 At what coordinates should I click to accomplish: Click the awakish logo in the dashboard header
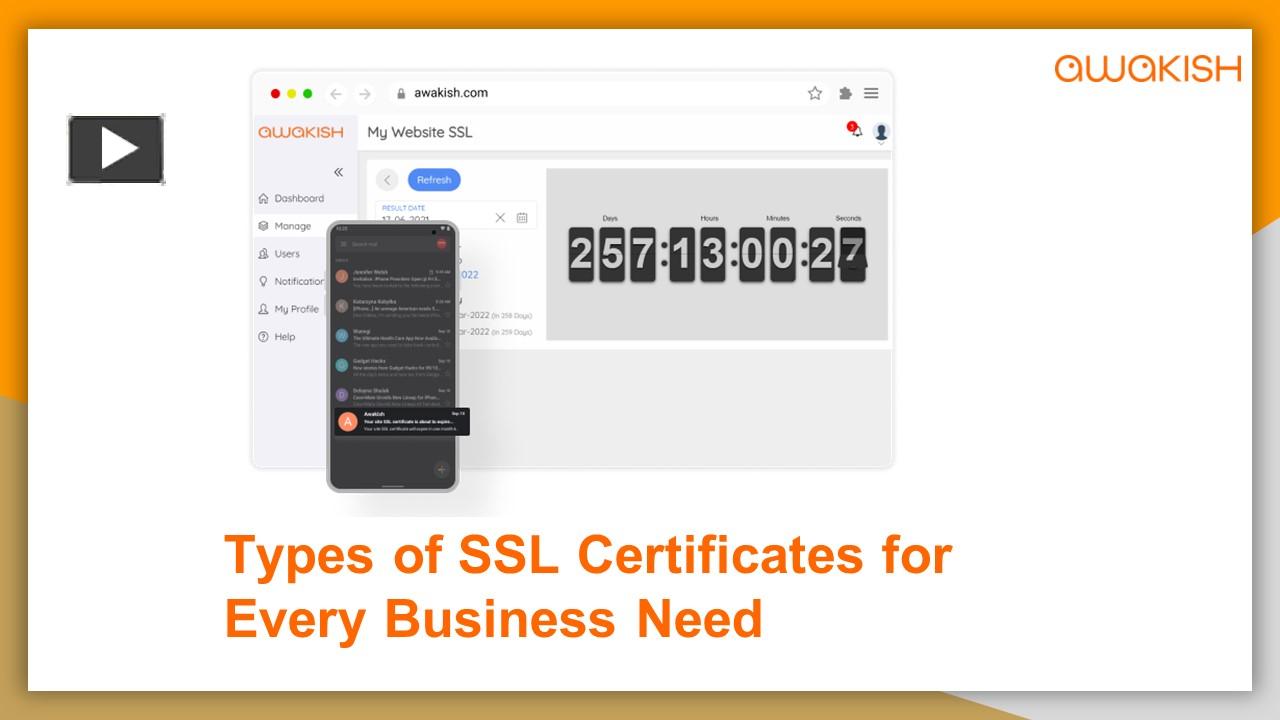click(x=302, y=132)
